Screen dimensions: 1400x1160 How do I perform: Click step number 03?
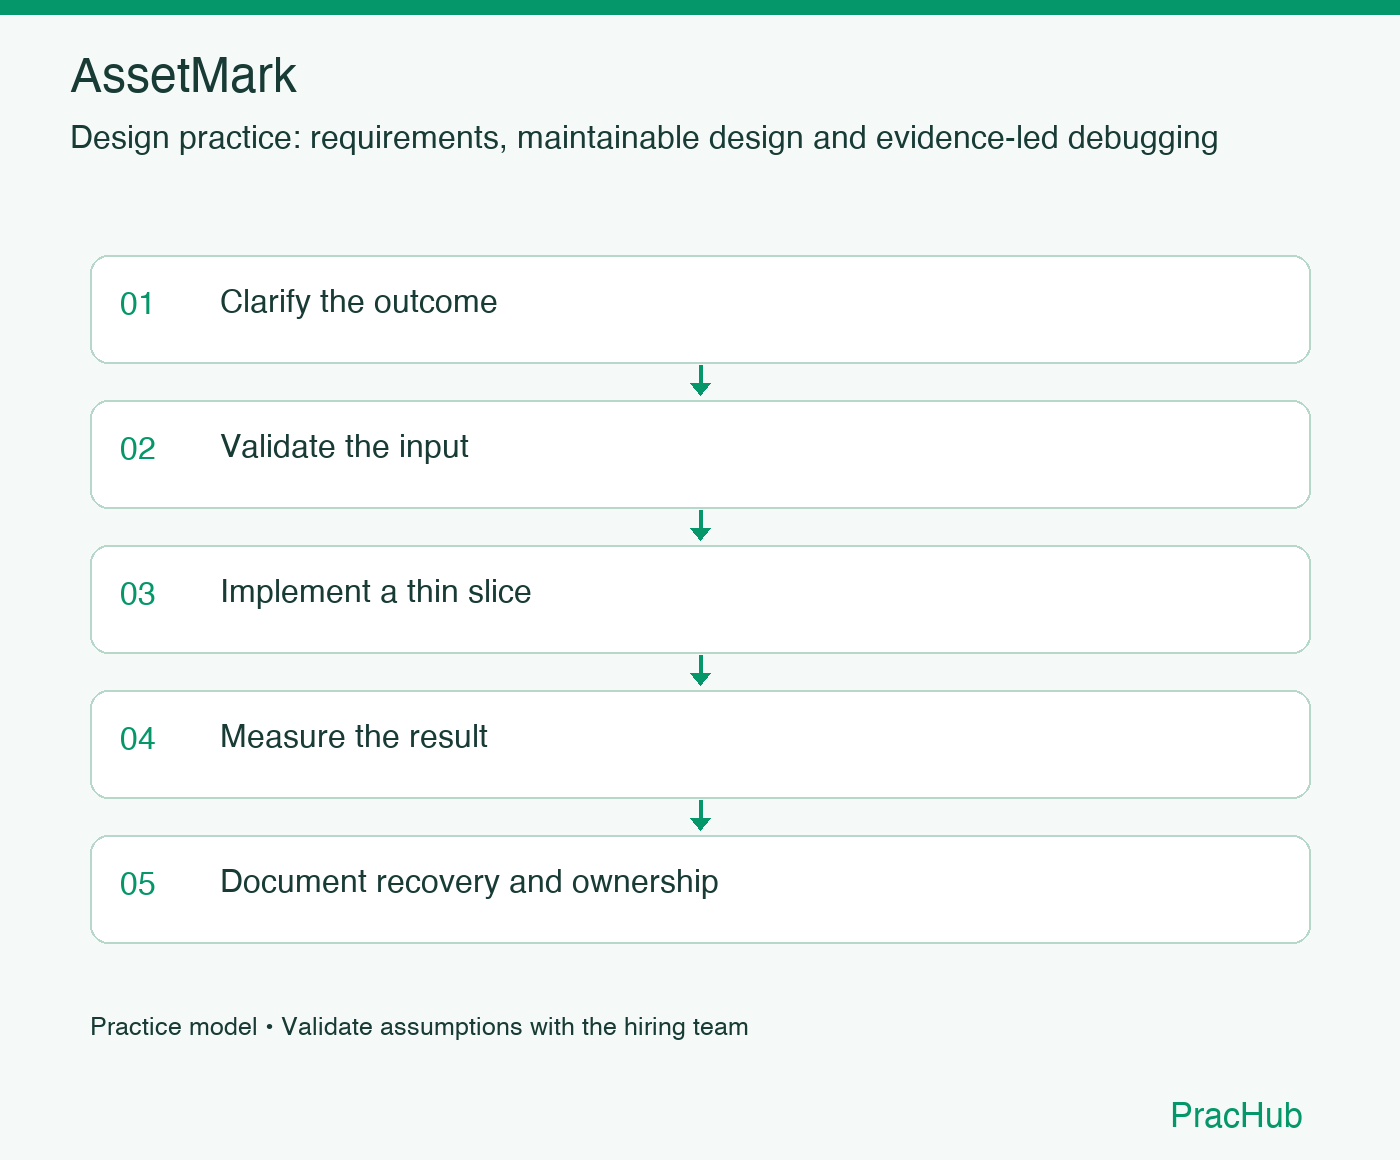point(138,594)
